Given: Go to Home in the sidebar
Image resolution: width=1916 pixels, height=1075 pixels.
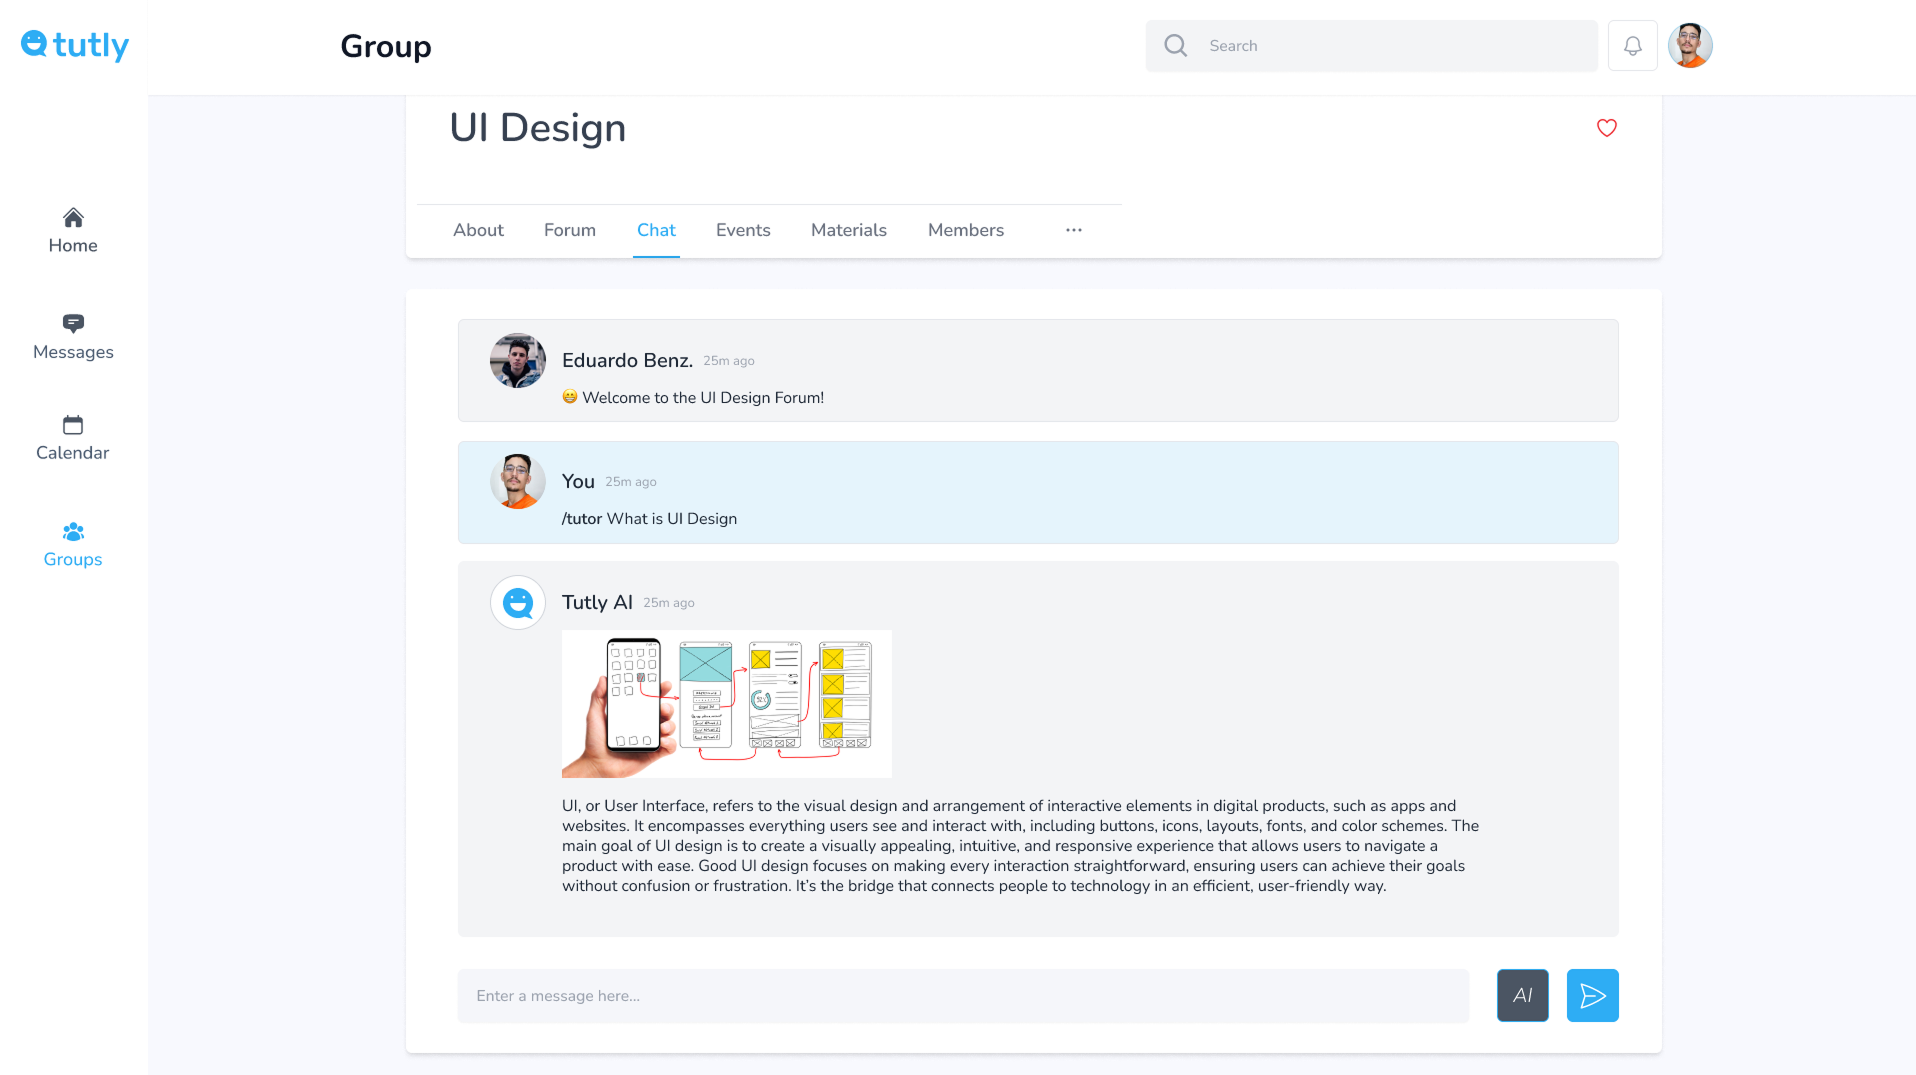Looking at the screenshot, I should [73, 231].
